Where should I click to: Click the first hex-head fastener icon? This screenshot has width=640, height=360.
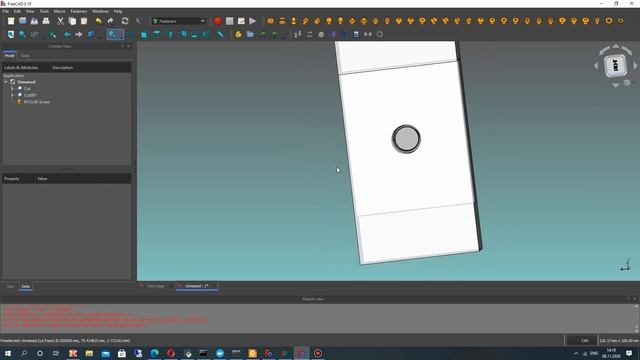[270, 21]
